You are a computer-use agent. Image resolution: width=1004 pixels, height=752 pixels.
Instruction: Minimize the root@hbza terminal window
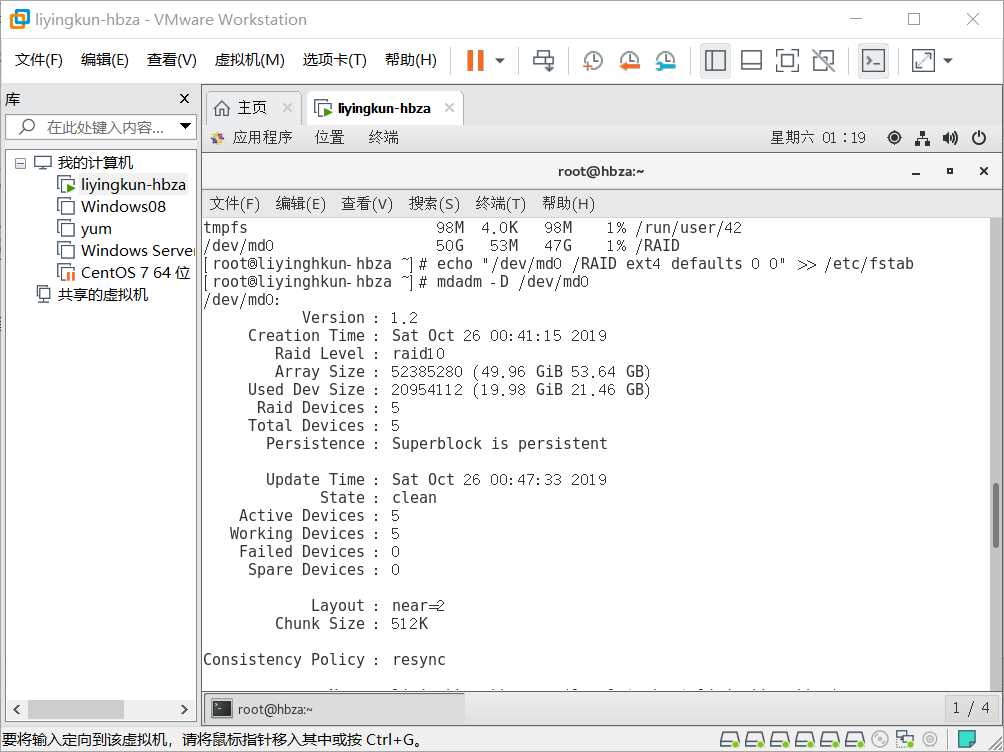click(x=916, y=171)
